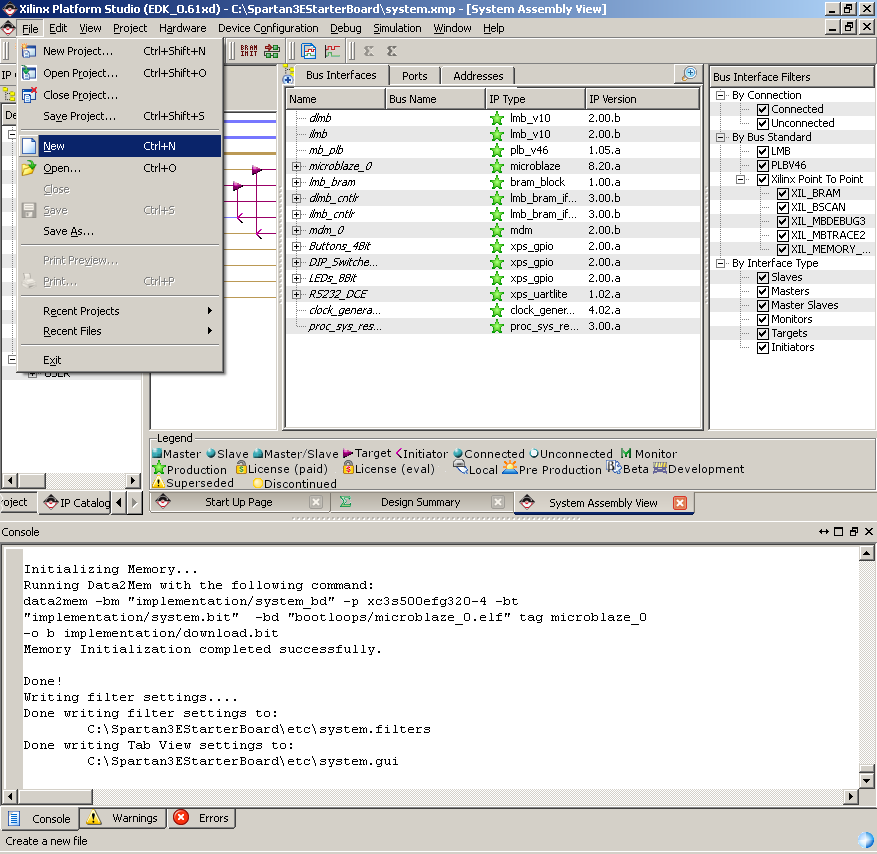Sort by the IP Version column header
Image resolution: width=877 pixels, height=854 pixels.
tap(642, 99)
